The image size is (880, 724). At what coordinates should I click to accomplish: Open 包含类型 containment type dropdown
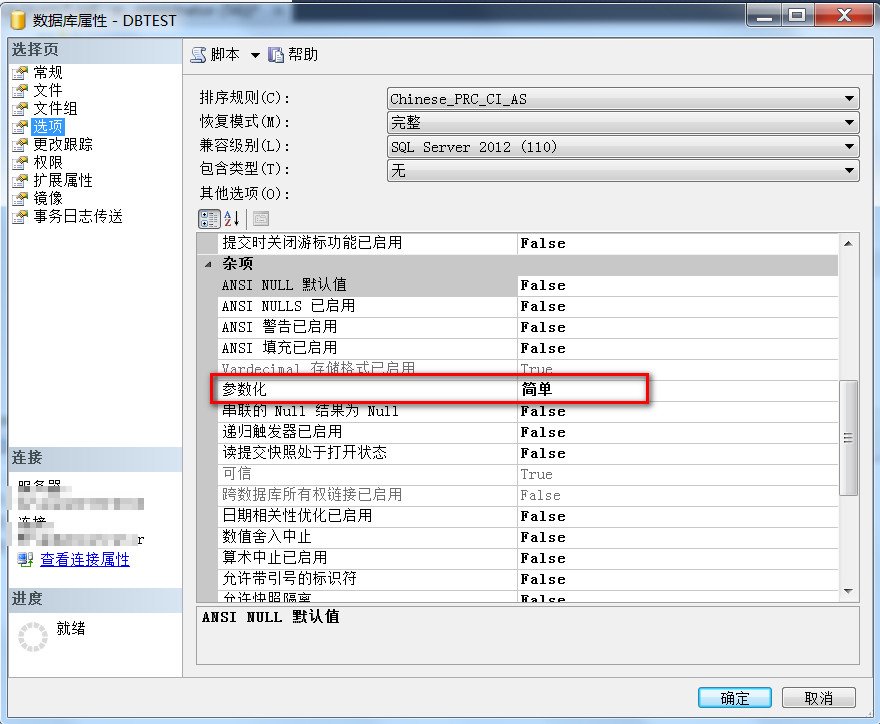pyautogui.click(x=623, y=170)
